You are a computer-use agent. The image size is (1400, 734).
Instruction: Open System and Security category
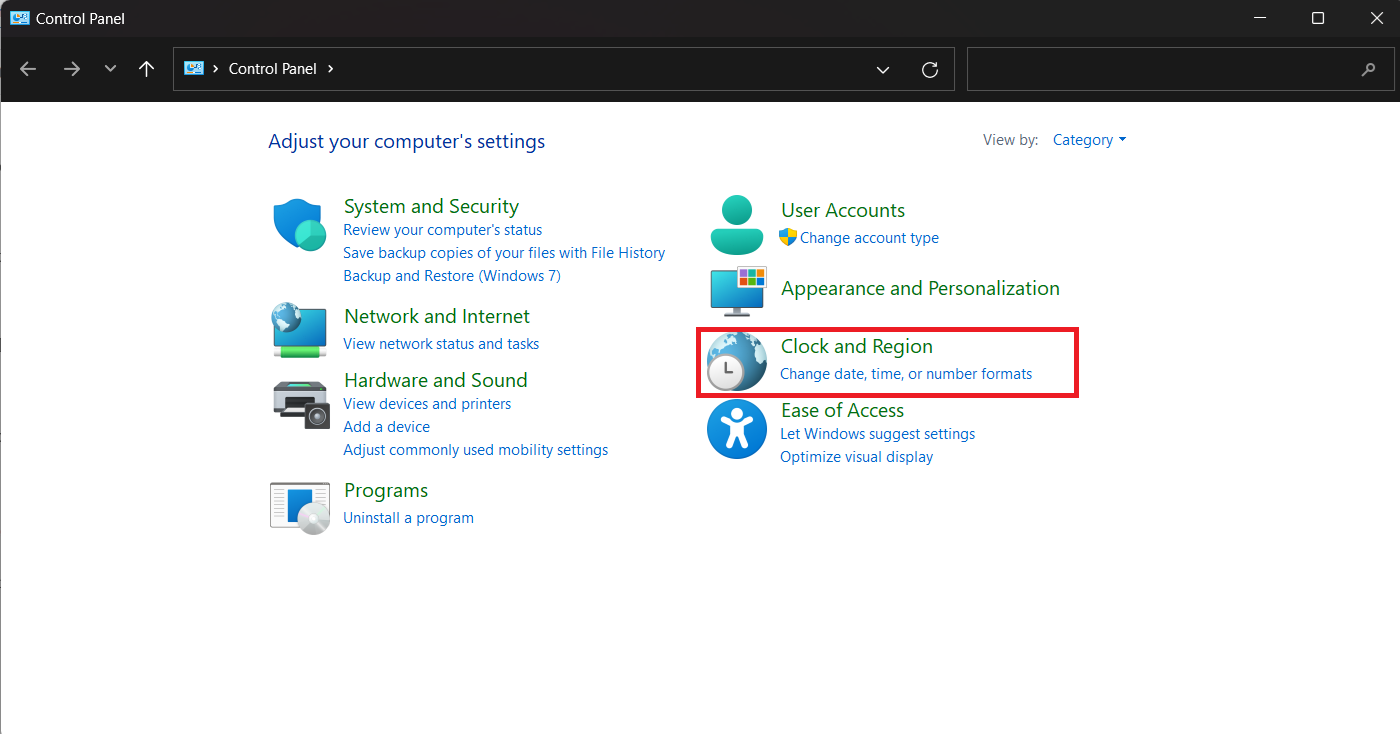coord(431,206)
